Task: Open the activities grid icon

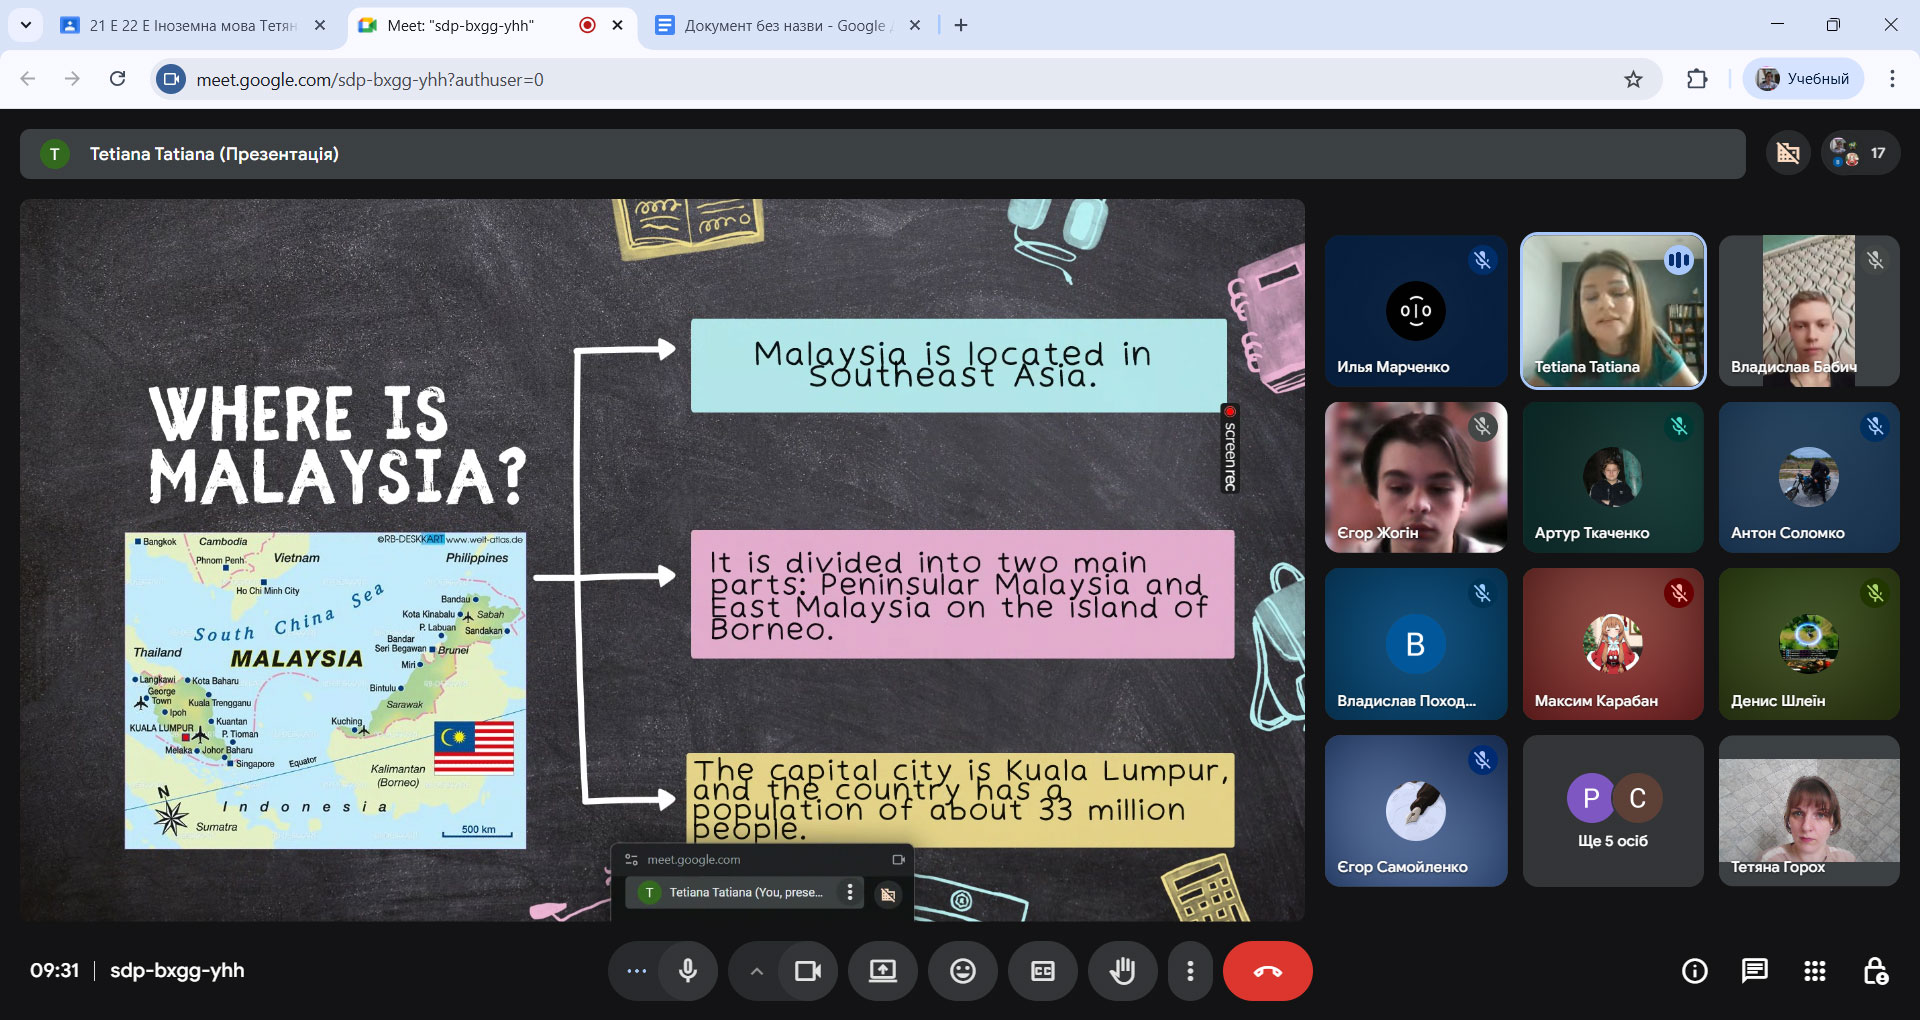Action: (x=1814, y=971)
